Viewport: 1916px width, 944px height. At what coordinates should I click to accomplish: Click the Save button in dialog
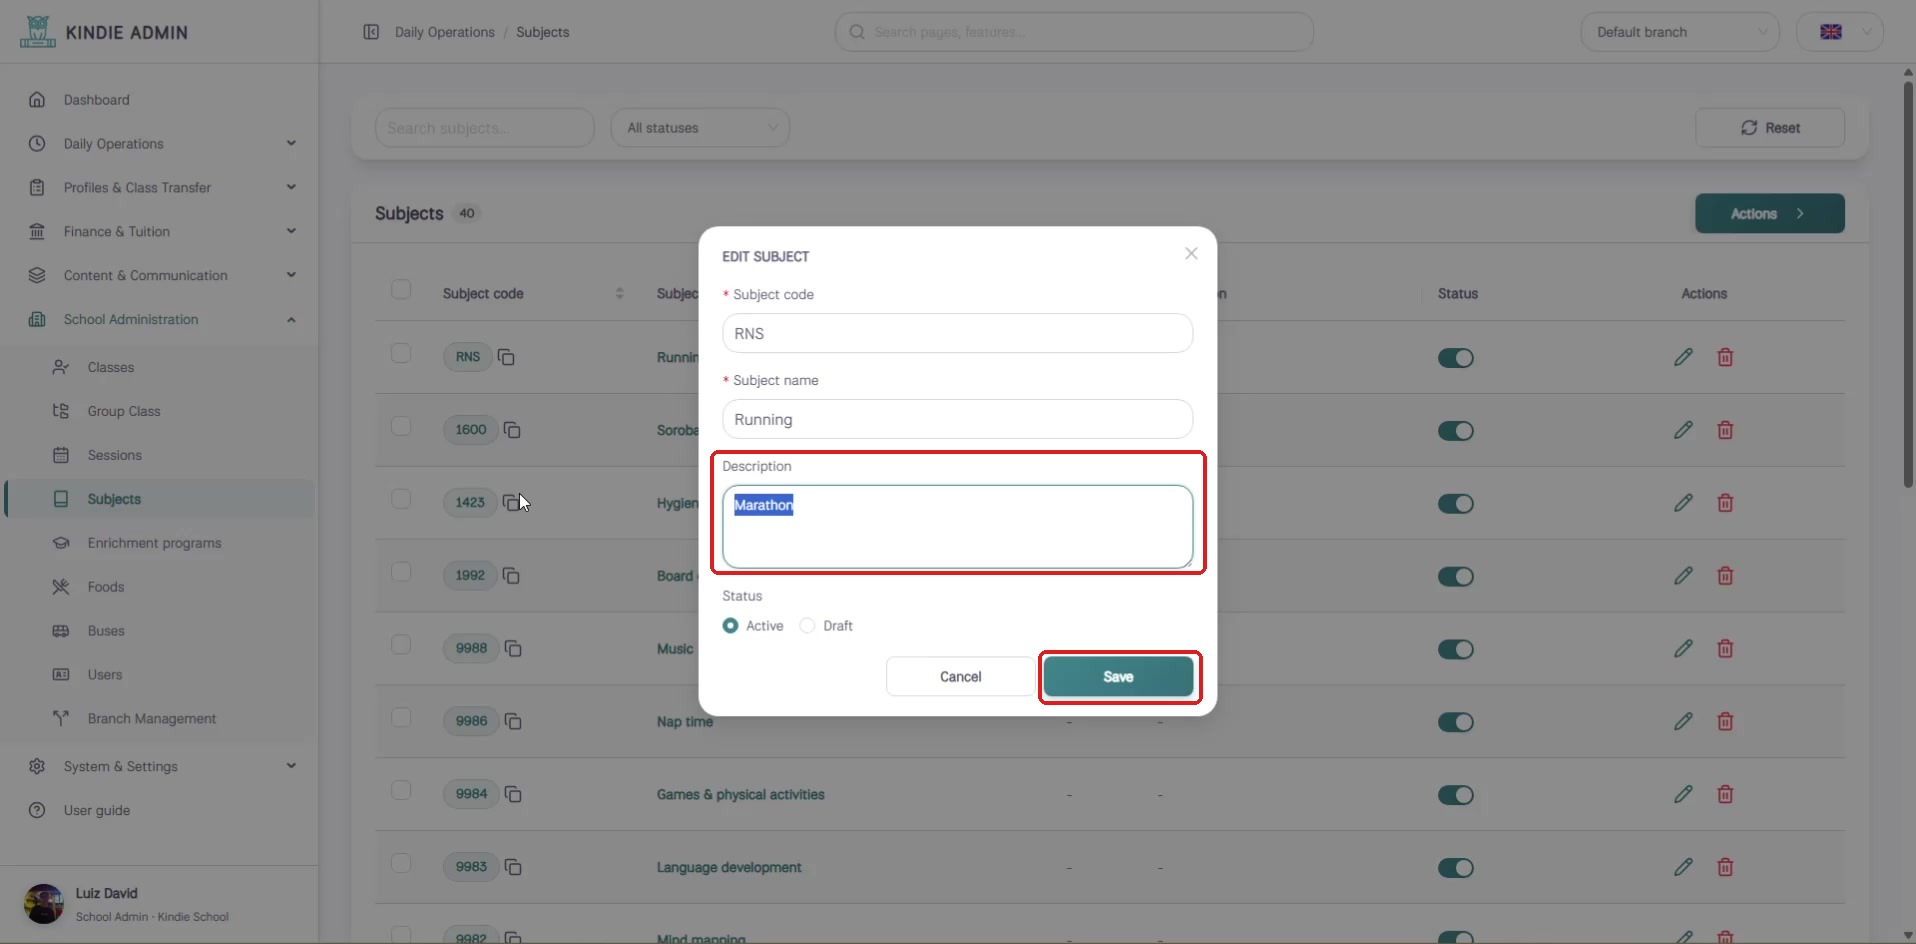1118,677
